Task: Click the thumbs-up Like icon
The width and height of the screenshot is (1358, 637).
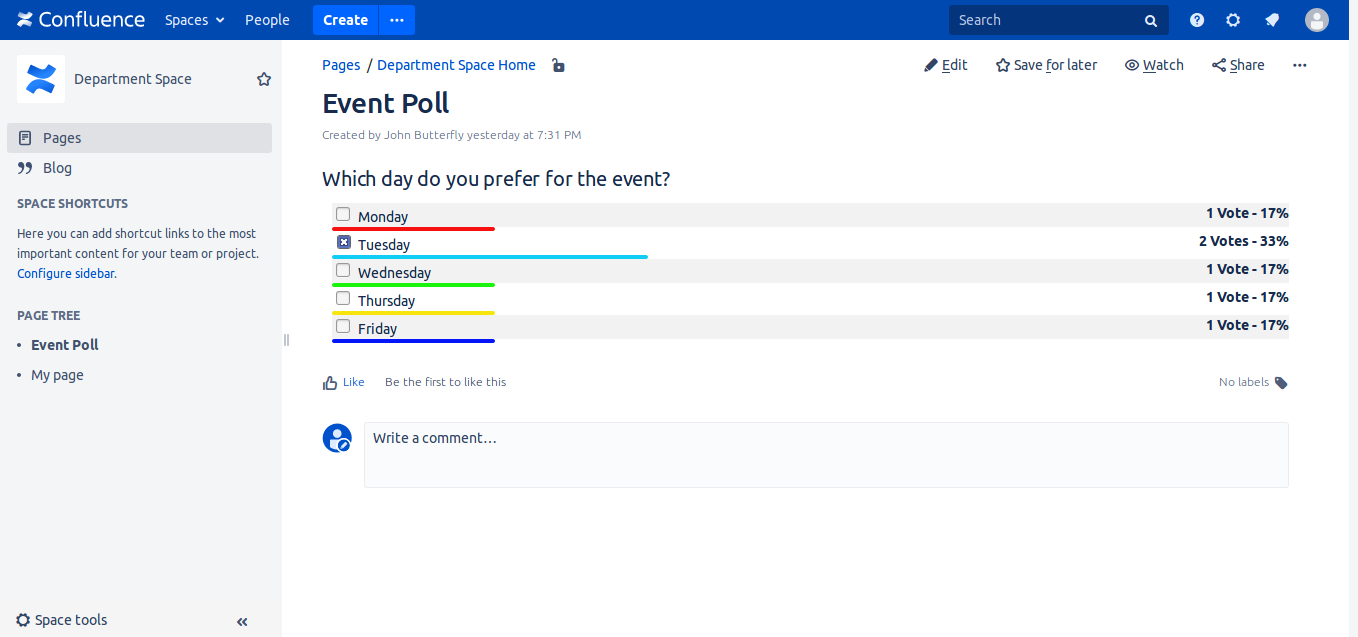Action: coord(330,383)
